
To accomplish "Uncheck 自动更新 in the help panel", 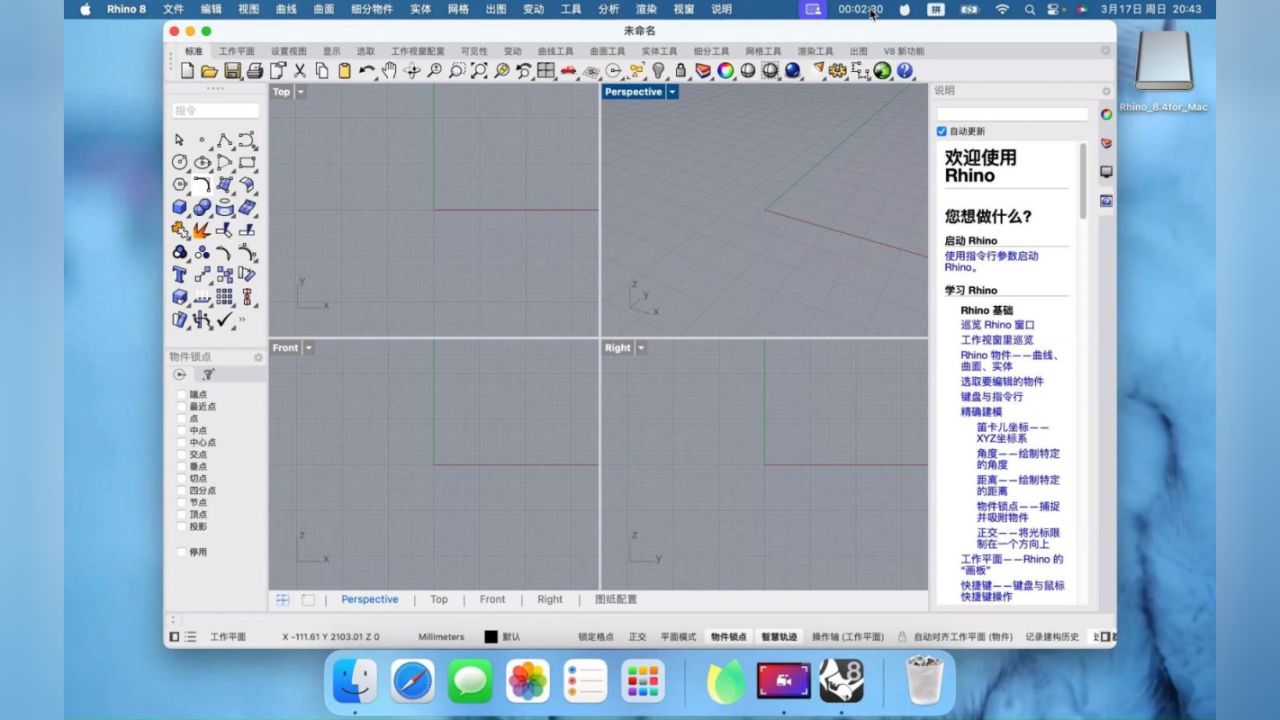I will point(941,131).
